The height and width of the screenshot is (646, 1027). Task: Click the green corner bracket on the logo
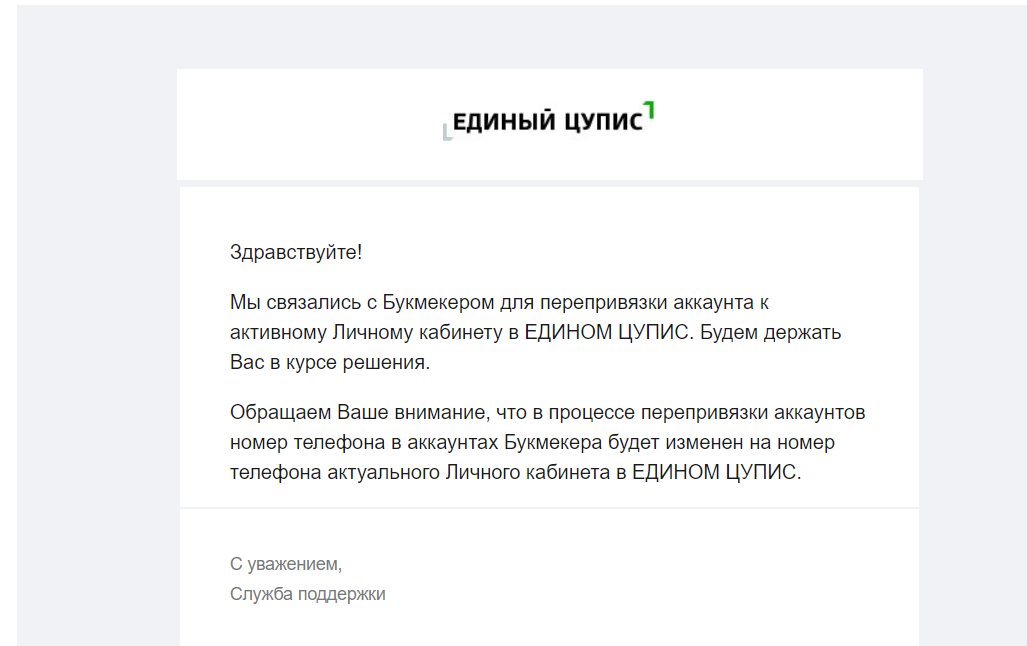tap(650, 108)
